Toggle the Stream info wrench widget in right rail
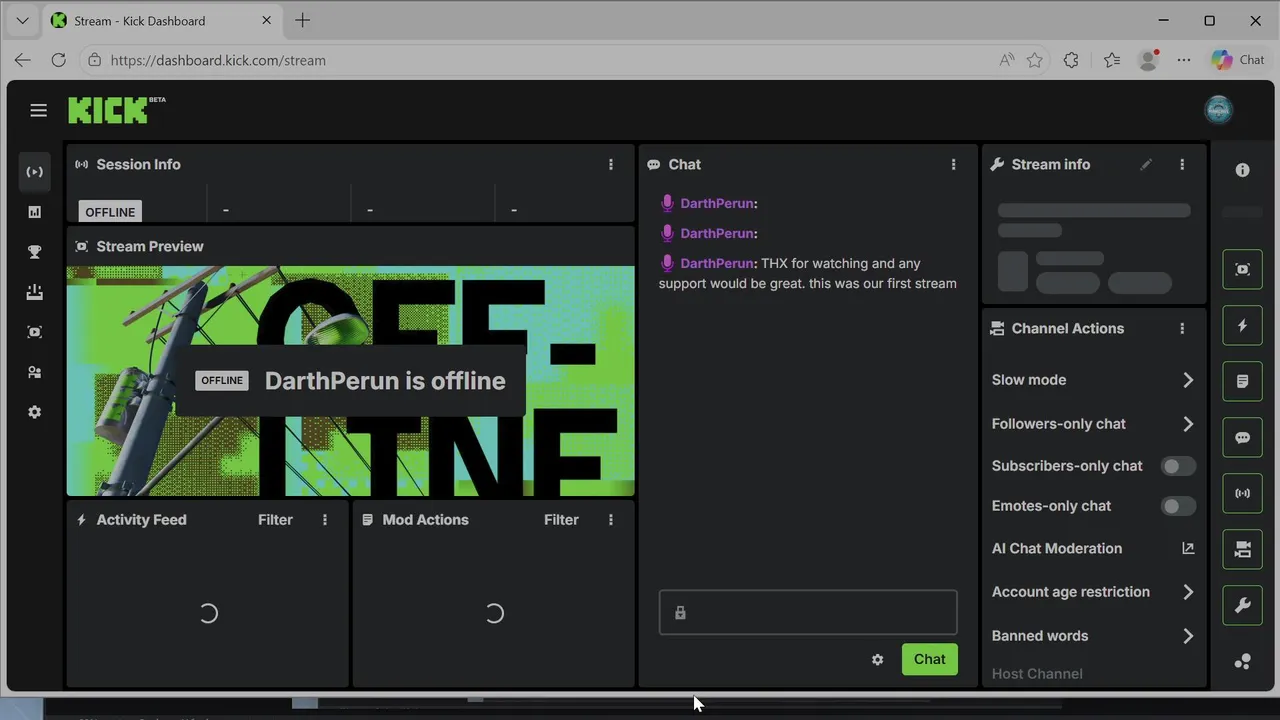The height and width of the screenshot is (720, 1280). pyautogui.click(x=1242, y=606)
